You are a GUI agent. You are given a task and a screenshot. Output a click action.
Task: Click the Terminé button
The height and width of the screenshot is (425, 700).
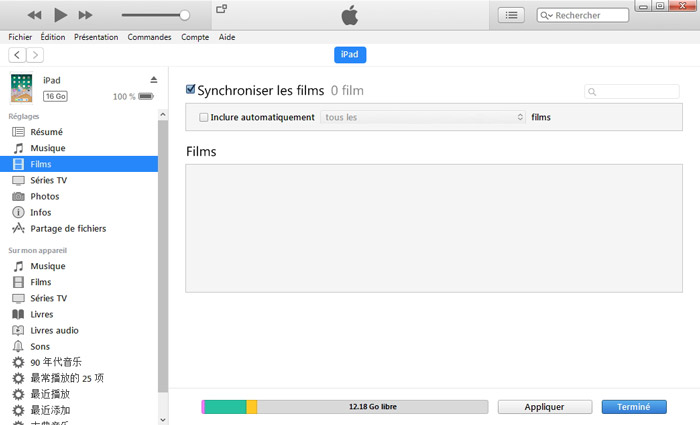coord(634,407)
